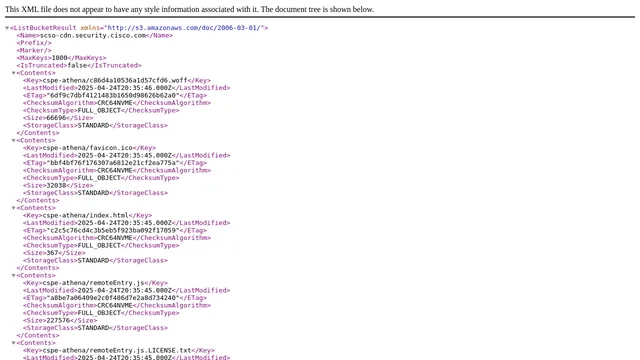
Task: Click the Size value 66696
Action: 56,118
